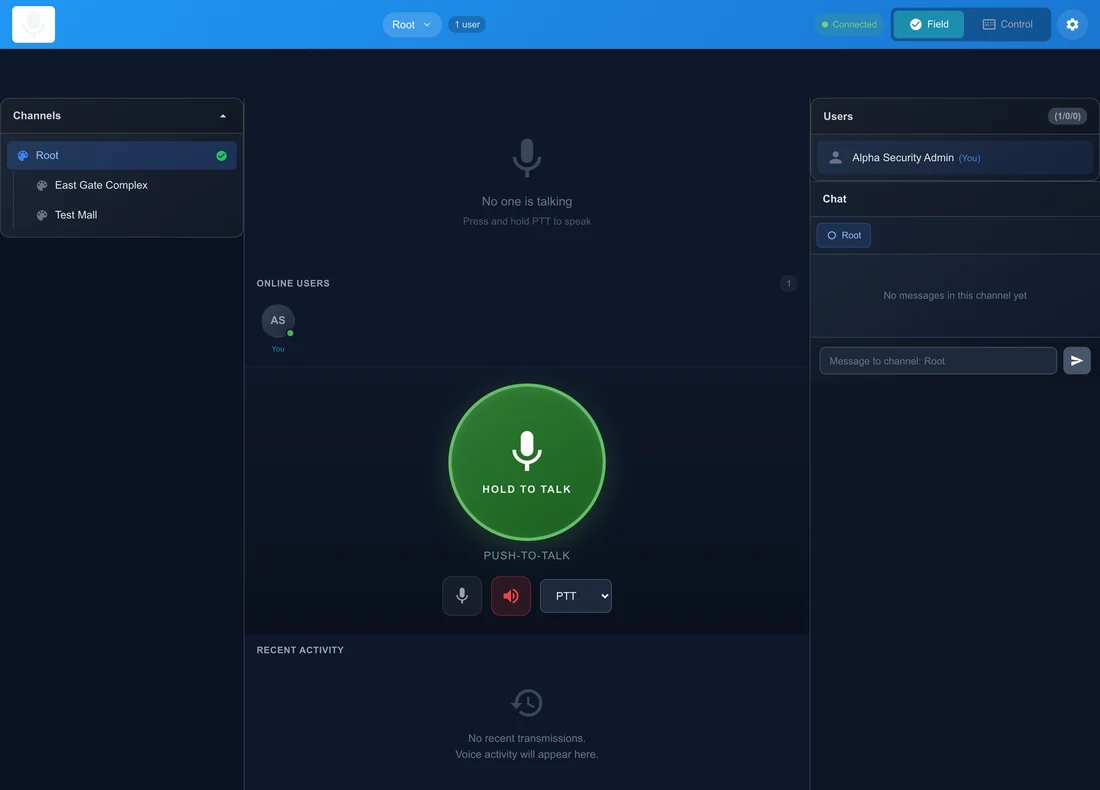
Task: Click the Alpha Security Admin user row
Action: click(955, 158)
